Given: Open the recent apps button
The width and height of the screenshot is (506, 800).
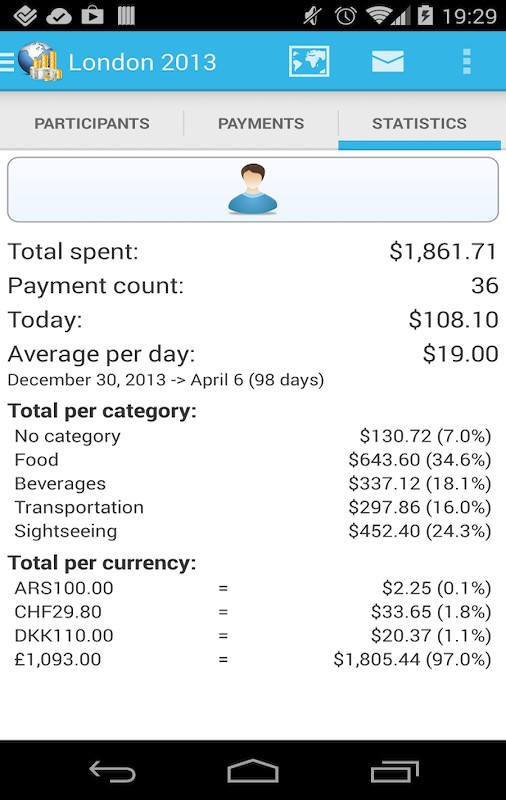Looking at the screenshot, I should [394, 771].
